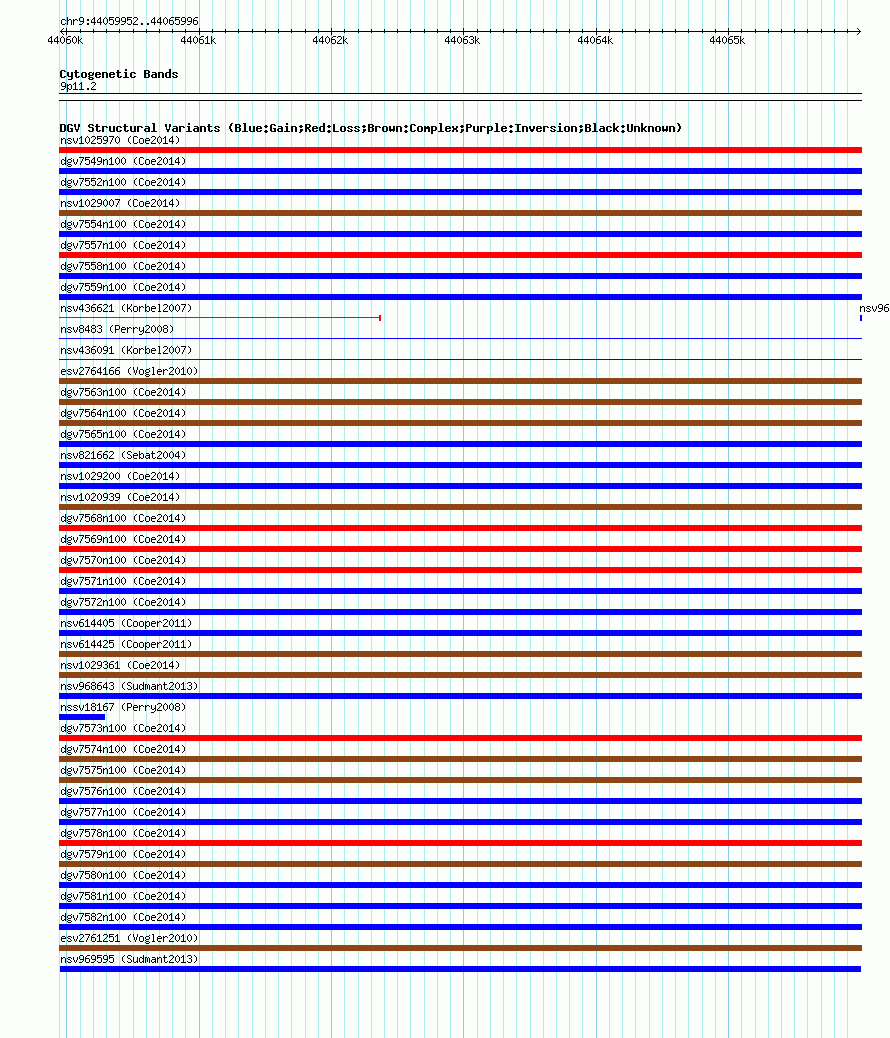Select the dgv7557n100 (Coe2014) label
This screenshot has height=1038, width=890.
123,246
